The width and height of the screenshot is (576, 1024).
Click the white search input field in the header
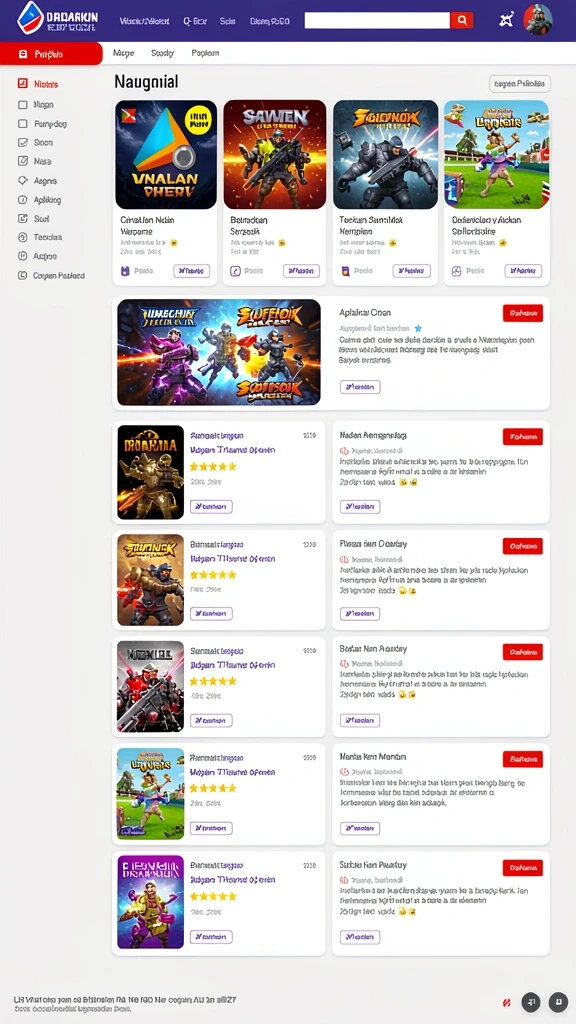377,20
